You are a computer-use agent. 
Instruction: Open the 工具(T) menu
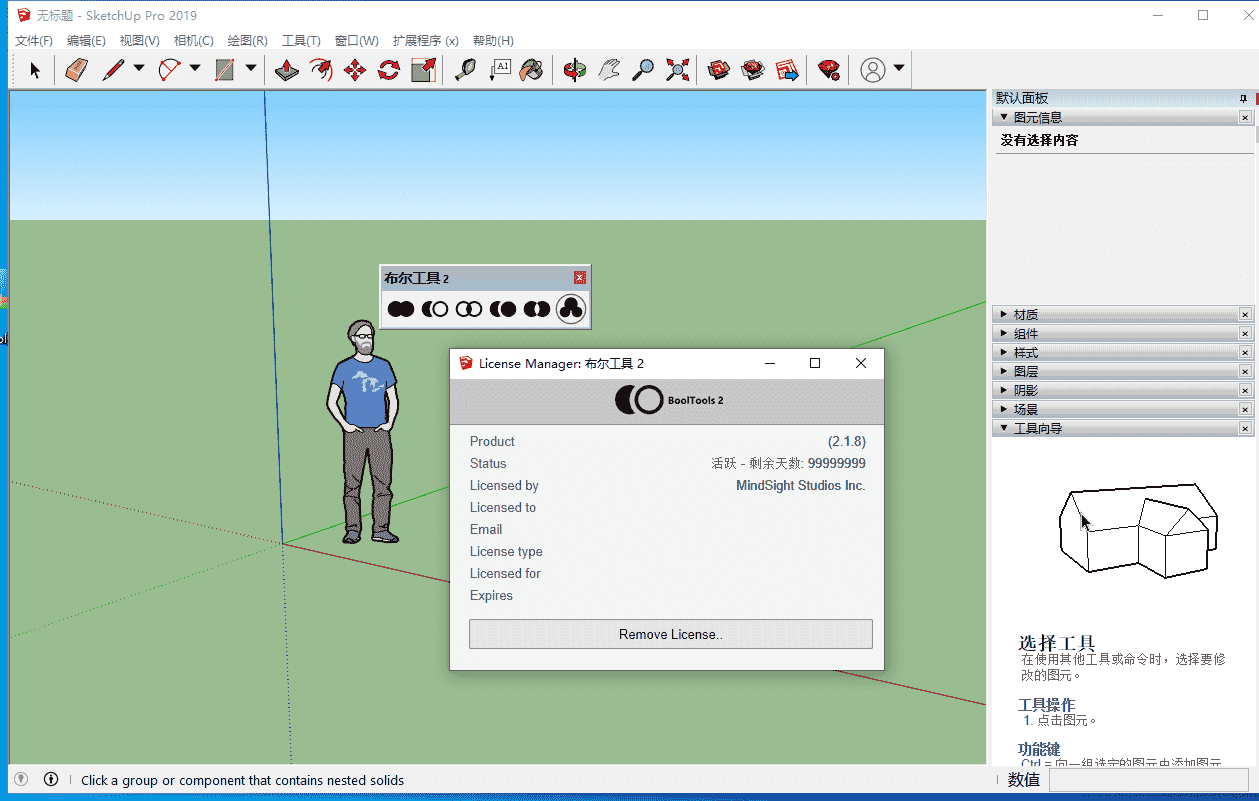[x=301, y=41]
